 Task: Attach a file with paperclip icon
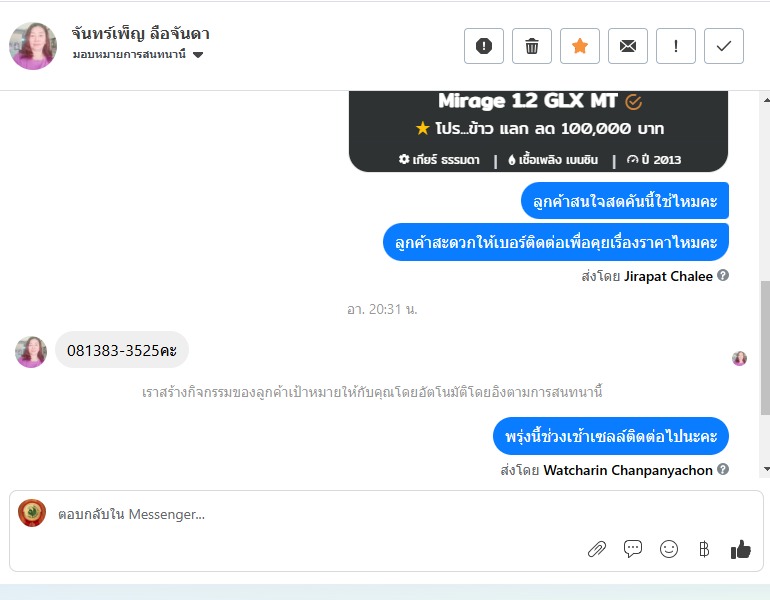tap(597, 549)
